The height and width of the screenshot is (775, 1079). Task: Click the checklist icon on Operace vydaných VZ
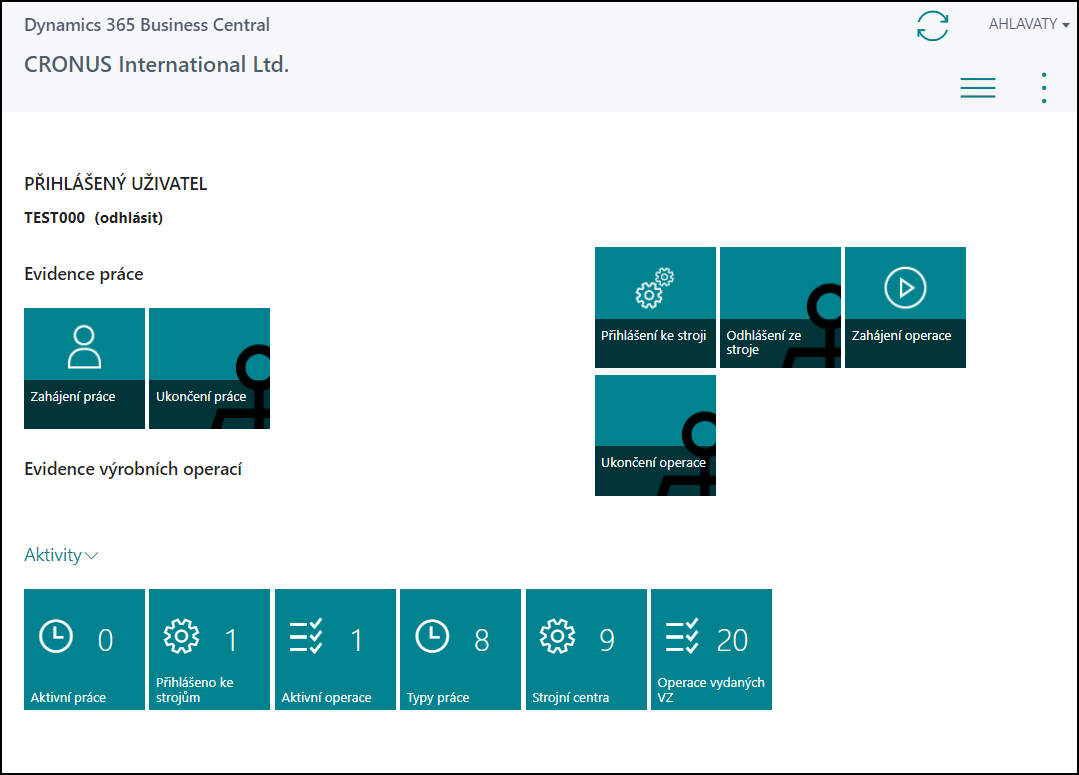(x=682, y=636)
